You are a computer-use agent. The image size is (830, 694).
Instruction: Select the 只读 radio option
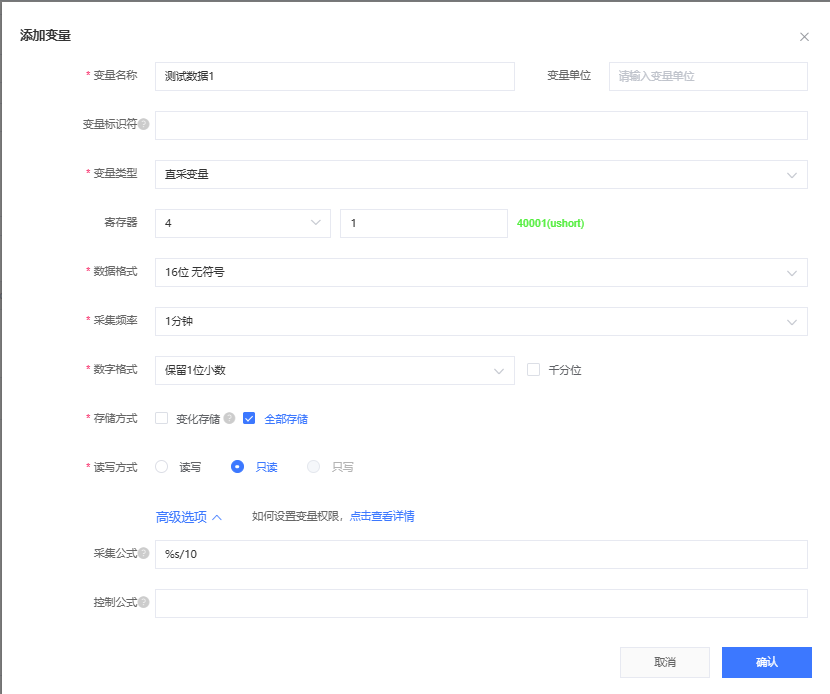point(237,467)
